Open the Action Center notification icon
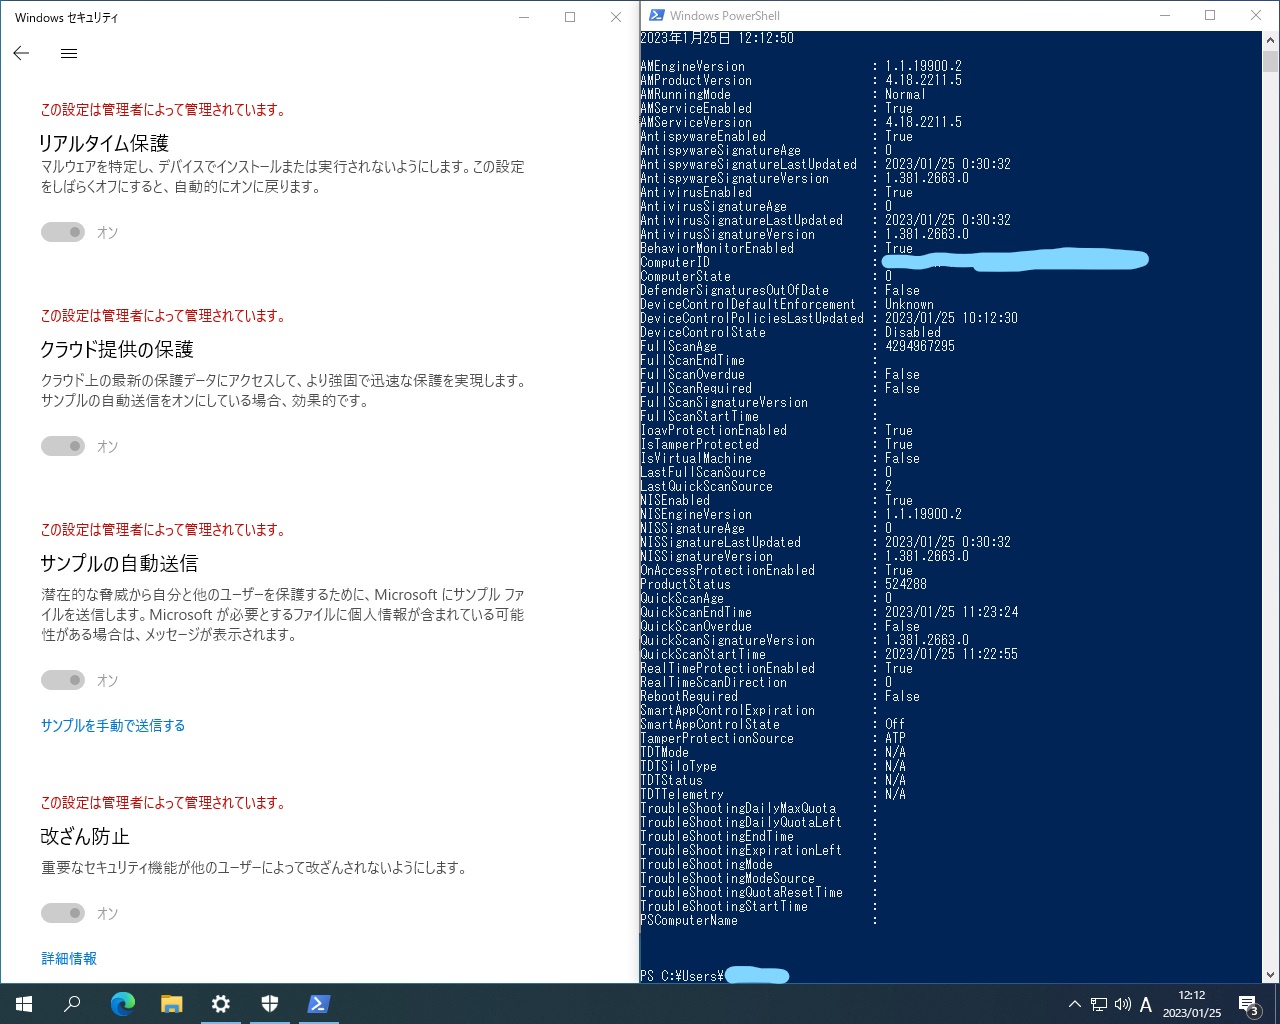 (x=1247, y=1004)
